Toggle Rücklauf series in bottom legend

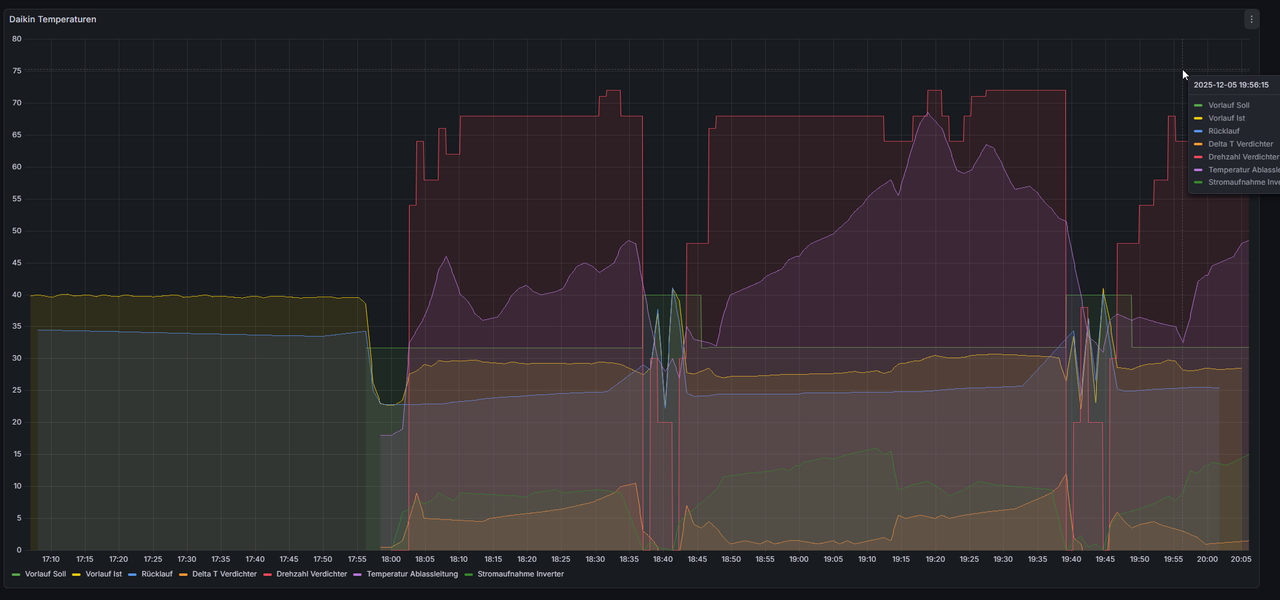pyautogui.click(x=157, y=574)
